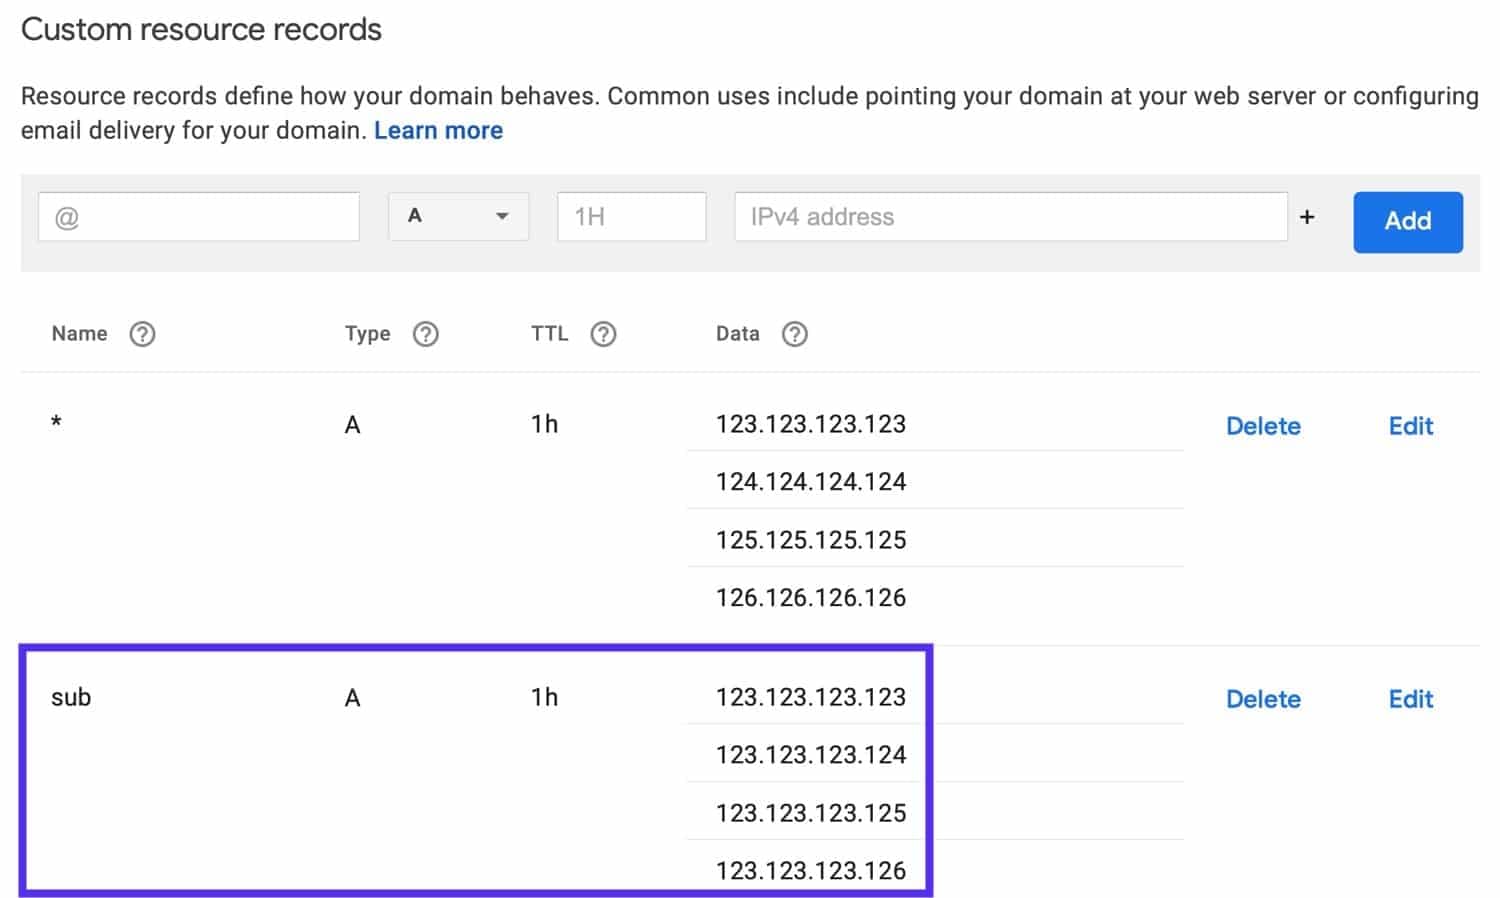1500x898 pixels.
Task: Click the @ name input field
Action: [198, 216]
